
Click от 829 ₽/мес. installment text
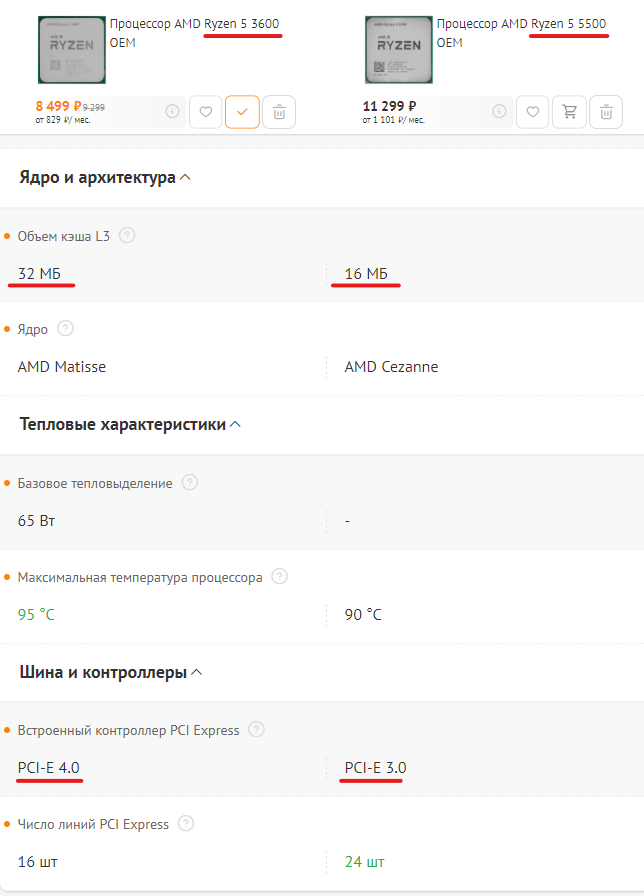(63, 120)
